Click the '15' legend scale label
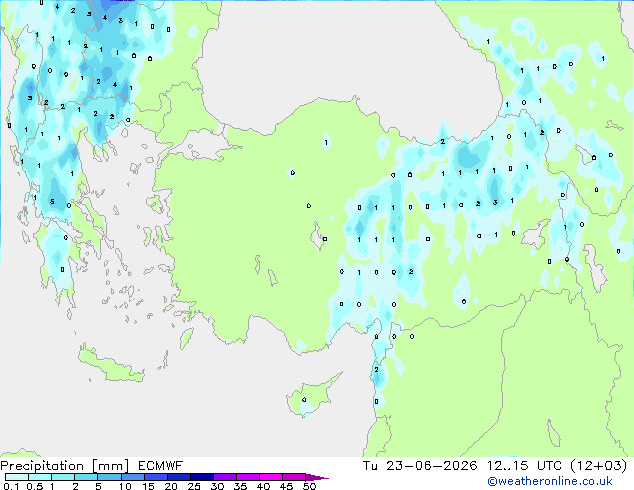Image resolution: width=634 pixels, height=490 pixels. 148,486
